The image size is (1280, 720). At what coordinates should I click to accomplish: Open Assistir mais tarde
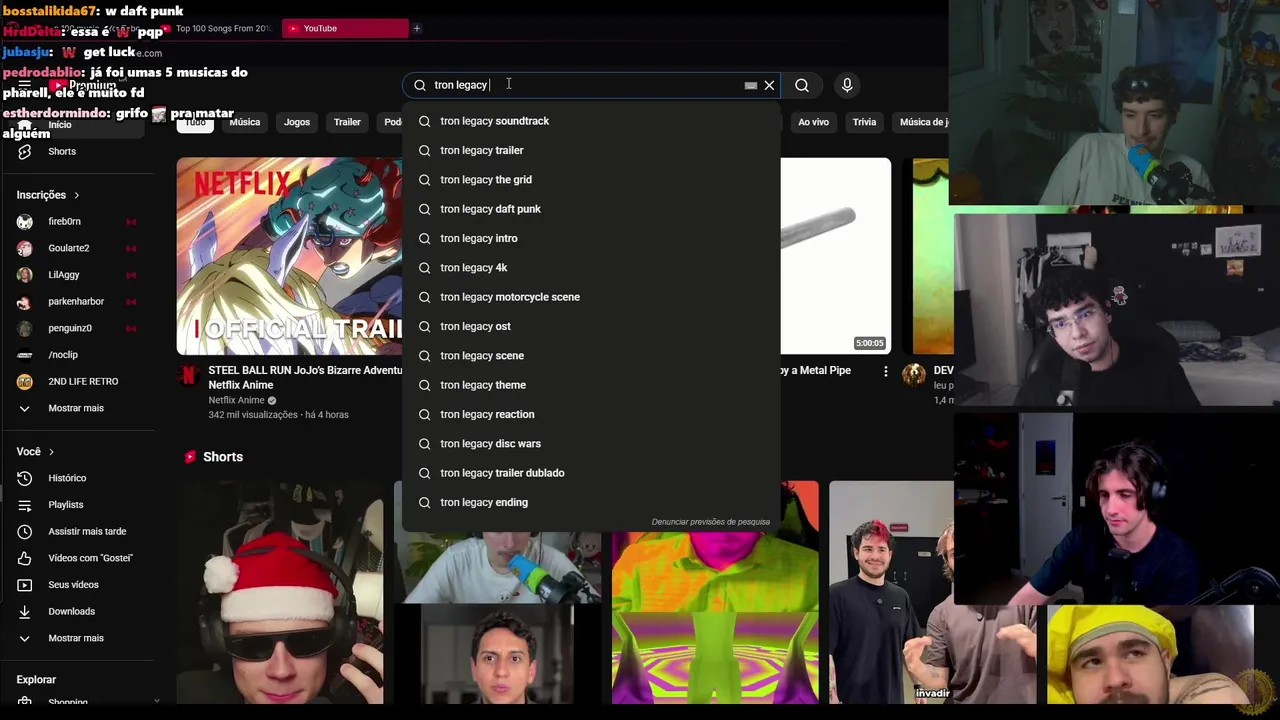point(87,531)
